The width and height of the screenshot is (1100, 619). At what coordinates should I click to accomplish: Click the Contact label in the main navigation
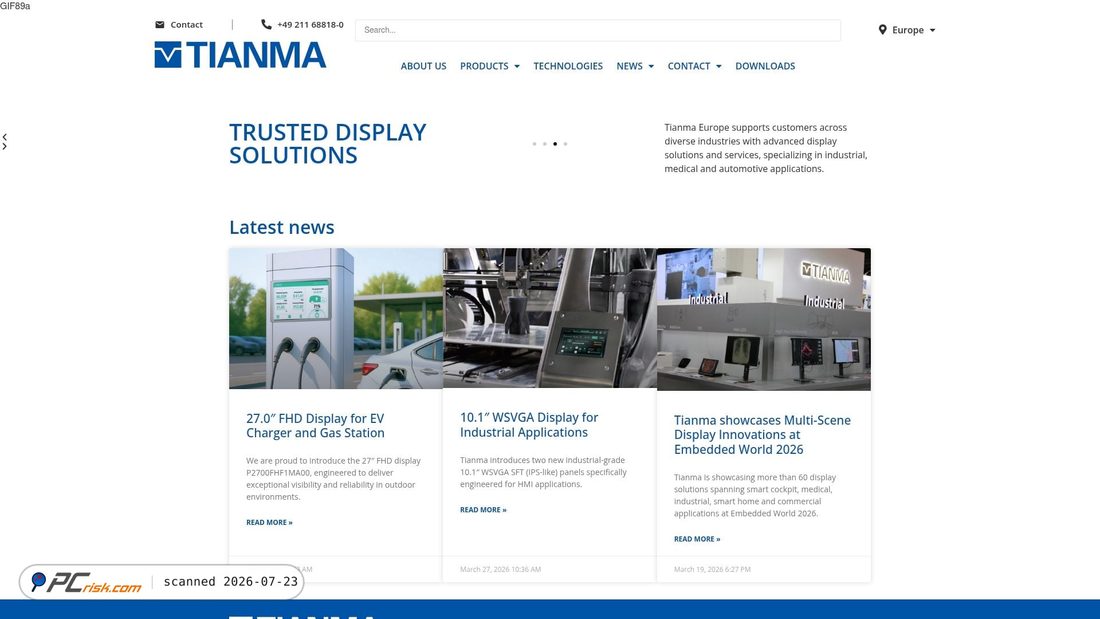tap(688, 66)
